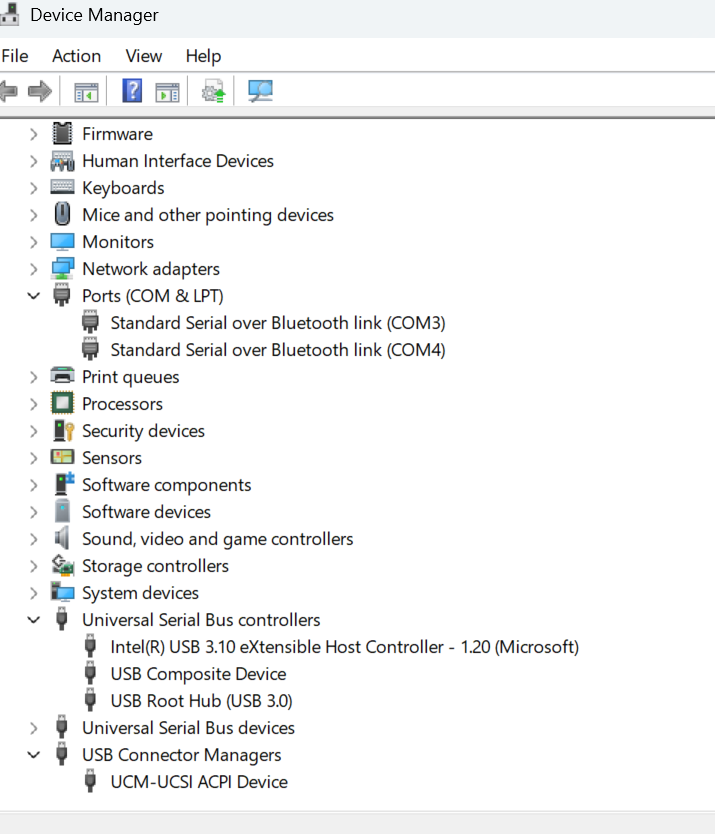Click Scan for hardware changes icon
Image resolution: width=715 pixels, height=834 pixels.
click(260, 92)
